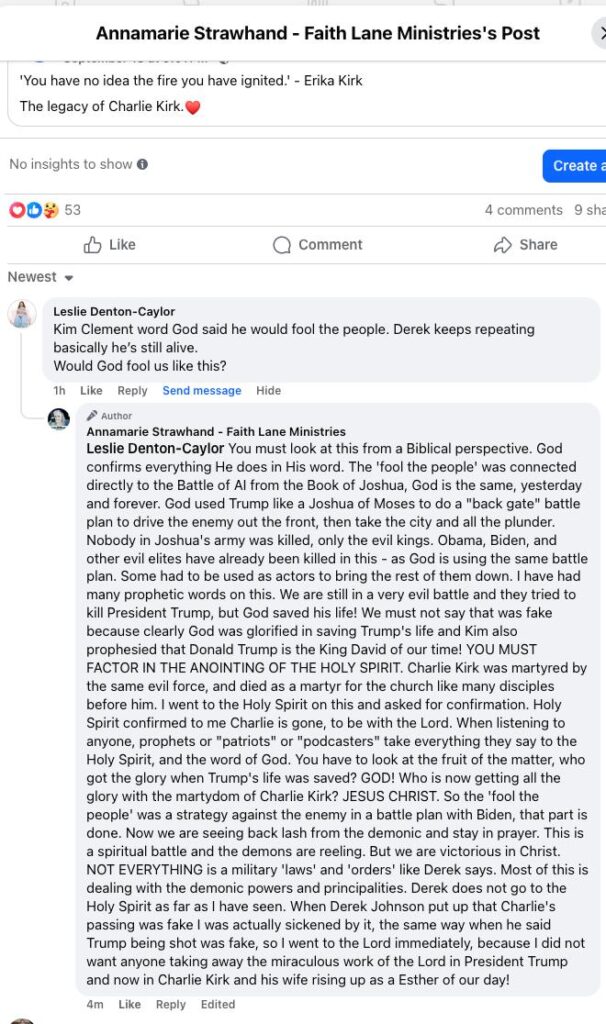
Task: Hide Leslie Denton-Caylor's comment
Action: [268, 391]
